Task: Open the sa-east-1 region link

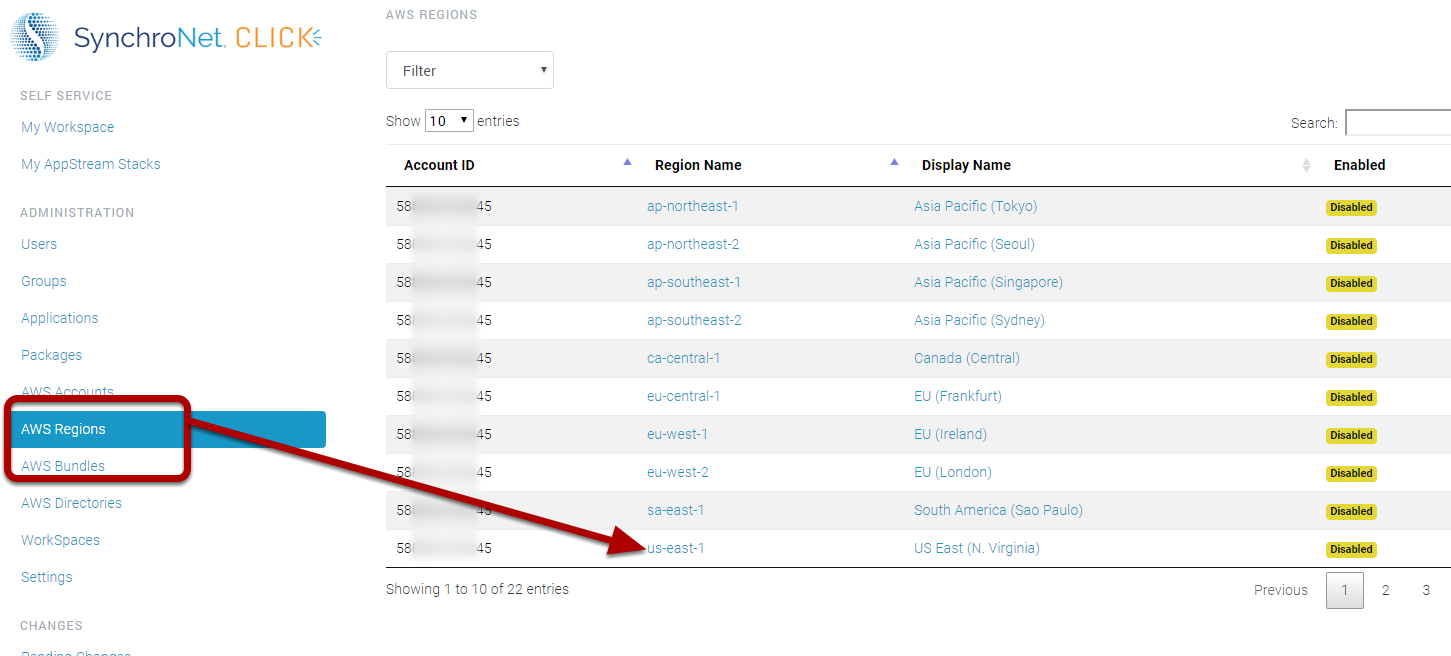Action: pos(676,510)
